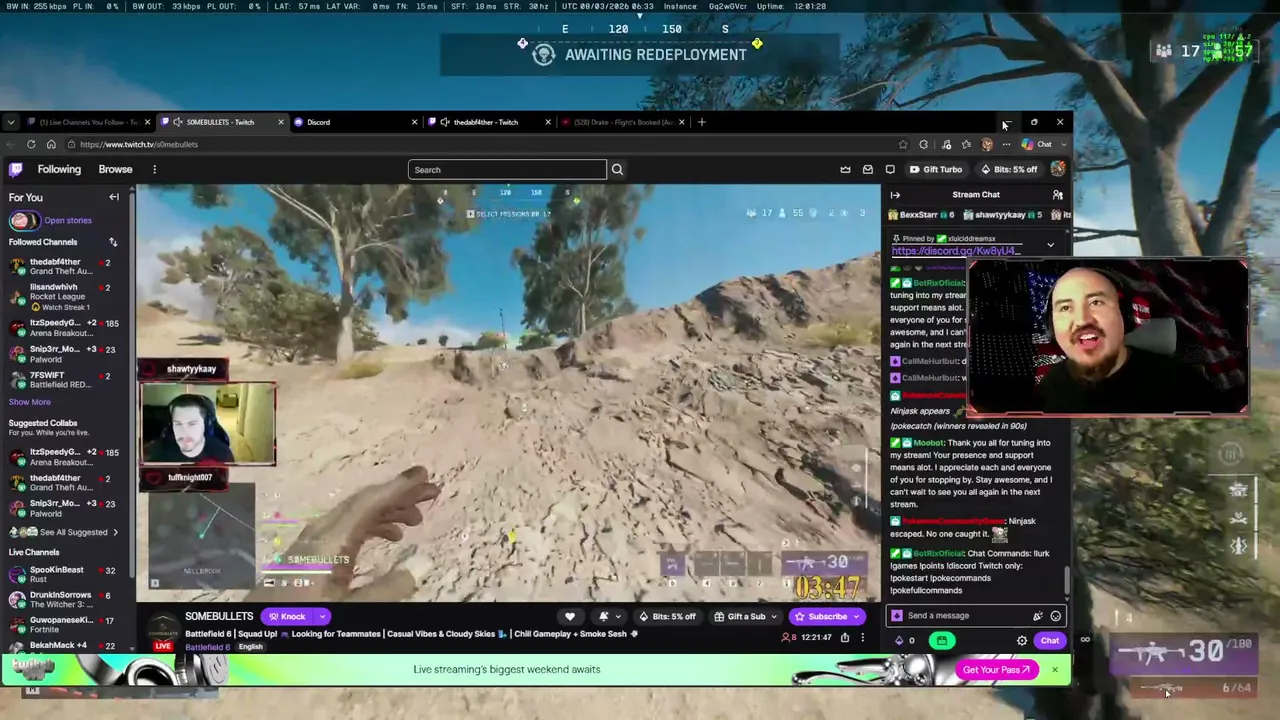The width and height of the screenshot is (1280, 720).
Task: Click the search magnifier button
Action: tap(617, 170)
